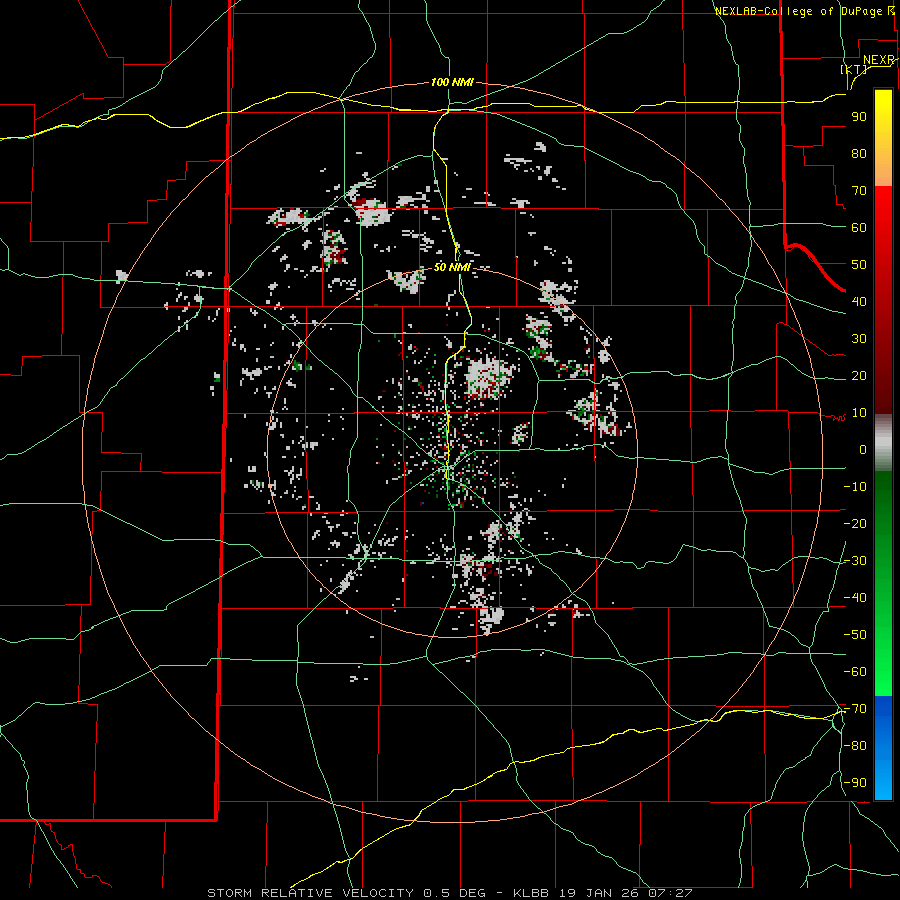Click the KLBB station identifier

[x=531, y=893]
